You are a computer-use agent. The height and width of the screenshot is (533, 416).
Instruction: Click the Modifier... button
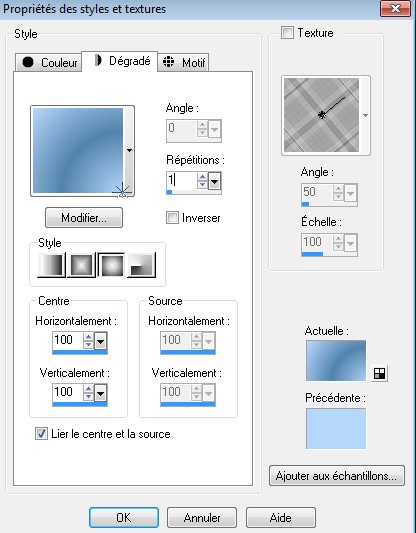pyautogui.click(x=84, y=218)
